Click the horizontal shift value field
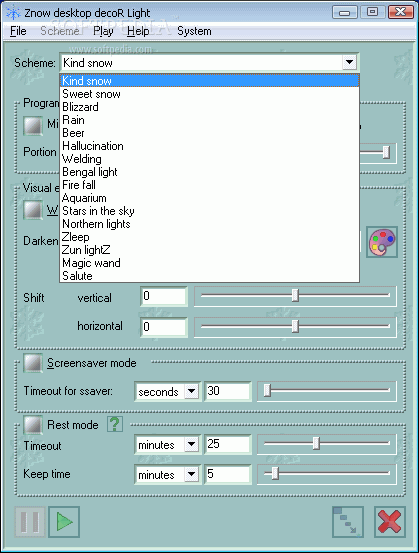419x553 pixels. click(163, 327)
